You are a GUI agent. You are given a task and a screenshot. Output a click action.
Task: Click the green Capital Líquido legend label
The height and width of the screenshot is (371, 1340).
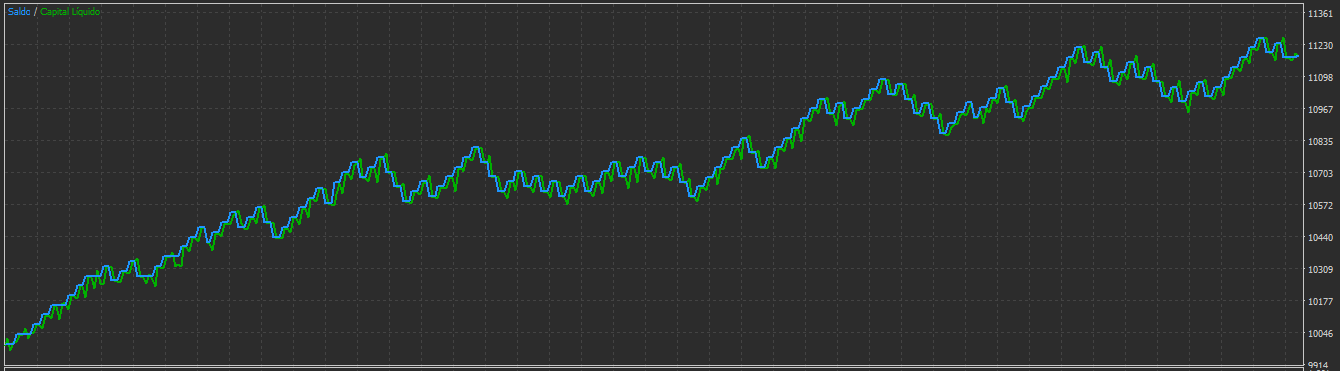(x=70, y=11)
